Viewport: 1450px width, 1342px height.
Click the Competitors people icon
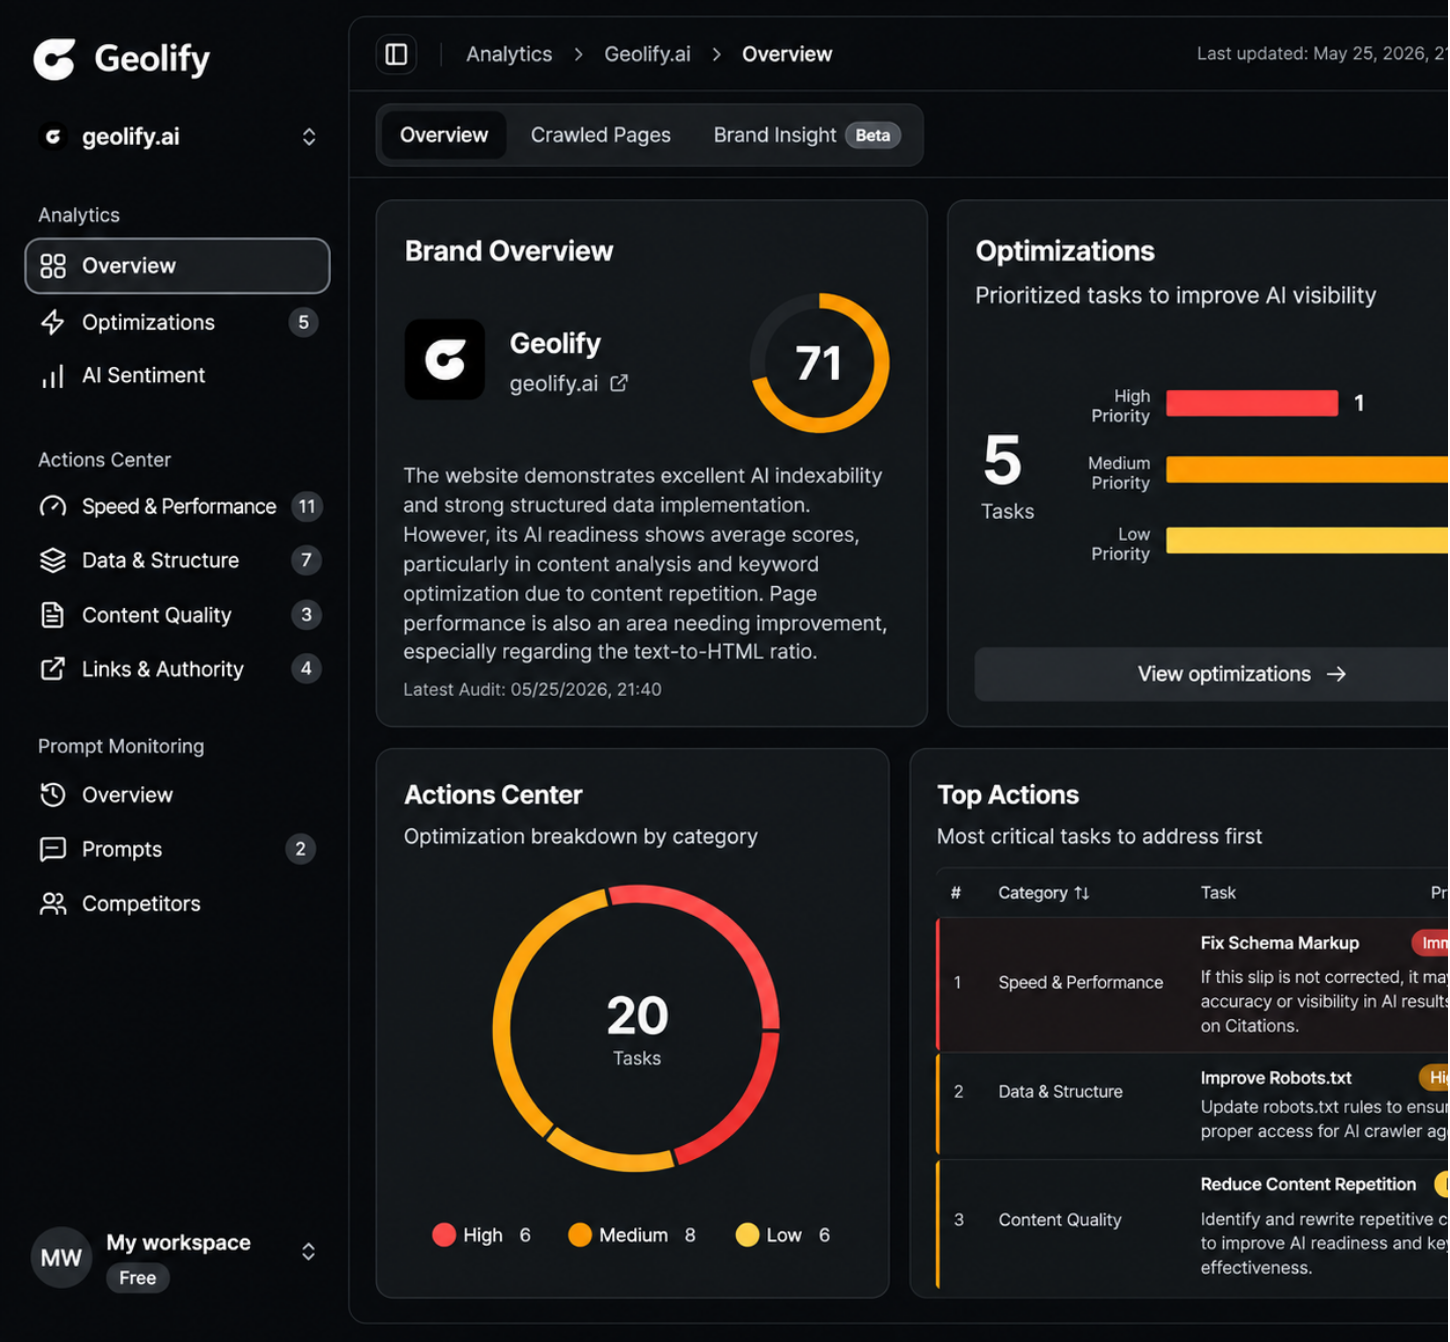(x=53, y=904)
